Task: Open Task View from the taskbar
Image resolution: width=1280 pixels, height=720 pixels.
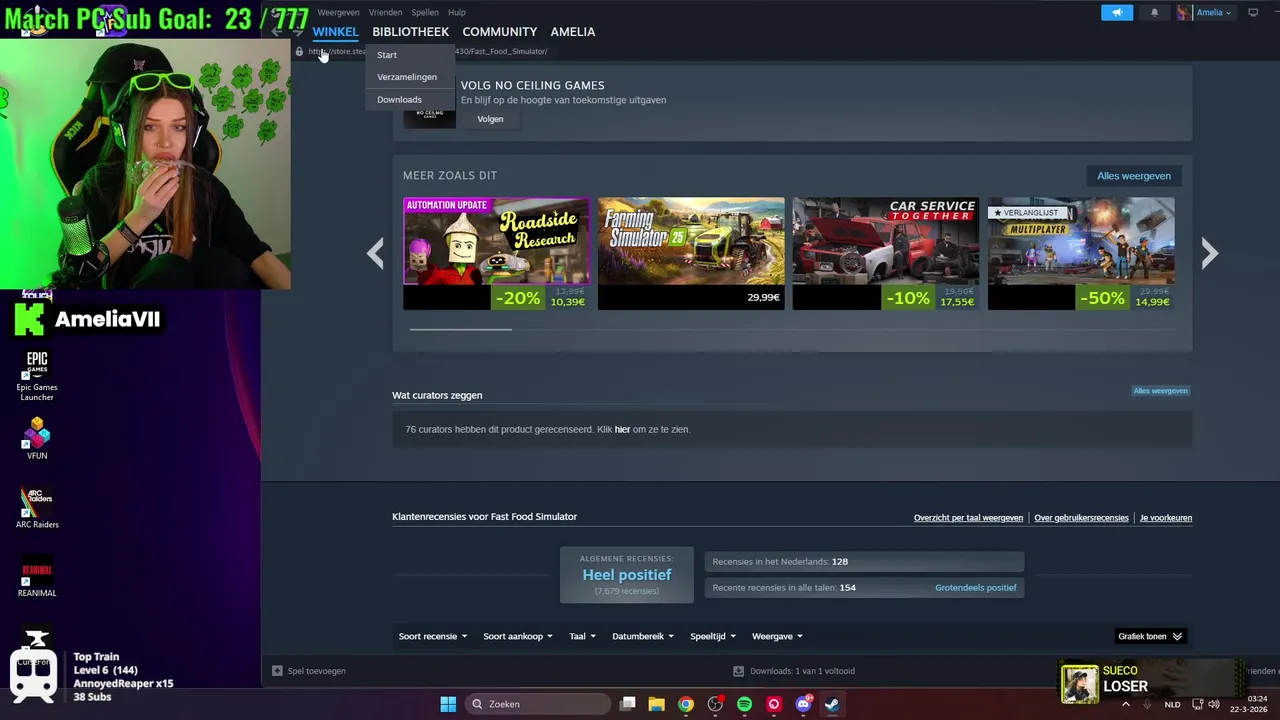Action: click(x=628, y=704)
